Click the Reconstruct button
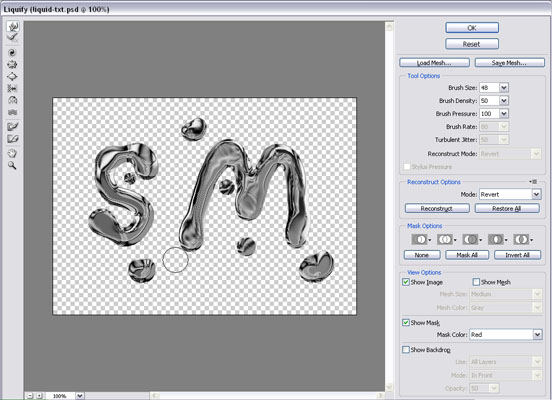Viewport: 552px width, 400px height. point(437,208)
